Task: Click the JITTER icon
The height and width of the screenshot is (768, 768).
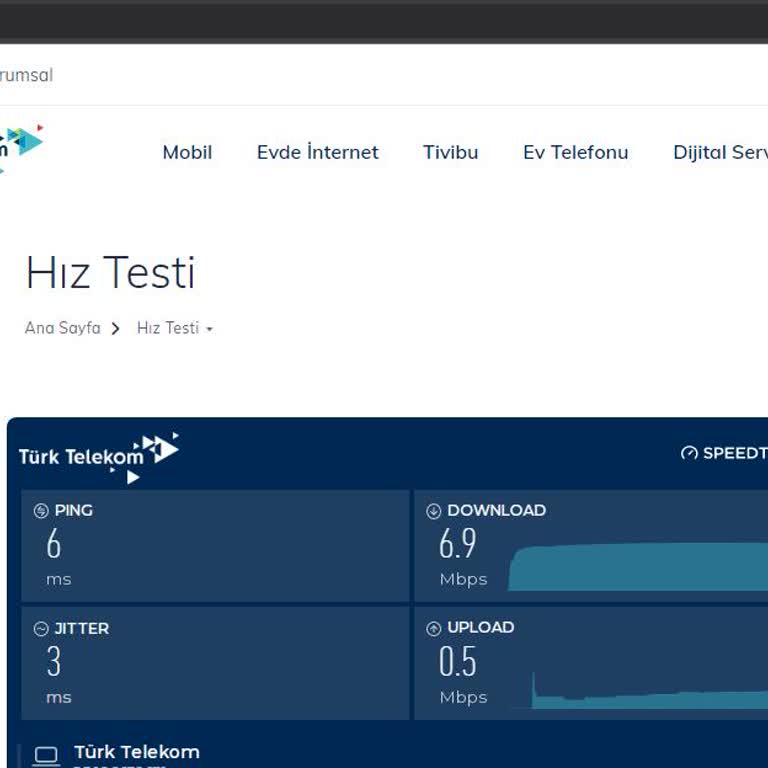Action: point(41,629)
